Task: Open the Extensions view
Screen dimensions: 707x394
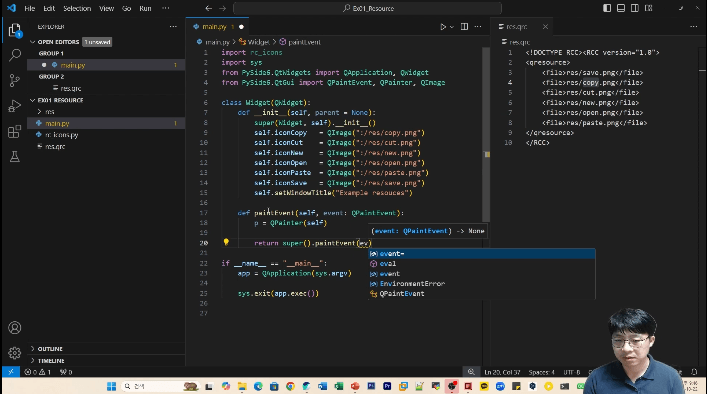Action: (x=14, y=132)
